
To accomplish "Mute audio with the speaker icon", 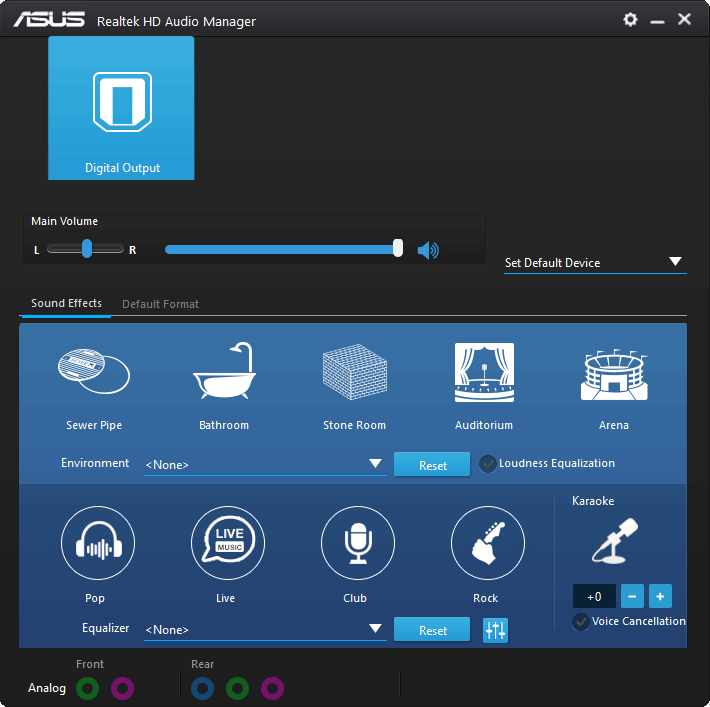I will [428, 250].
